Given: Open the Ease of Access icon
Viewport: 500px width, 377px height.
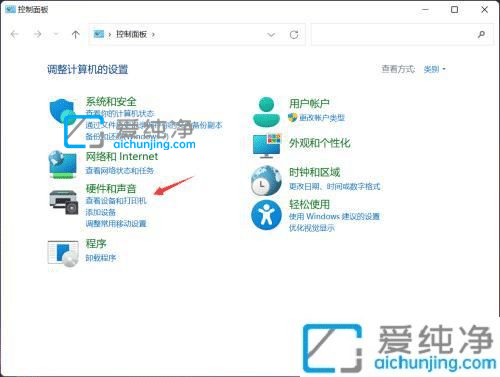Looking at the screenshot, I should coord(266,215).
